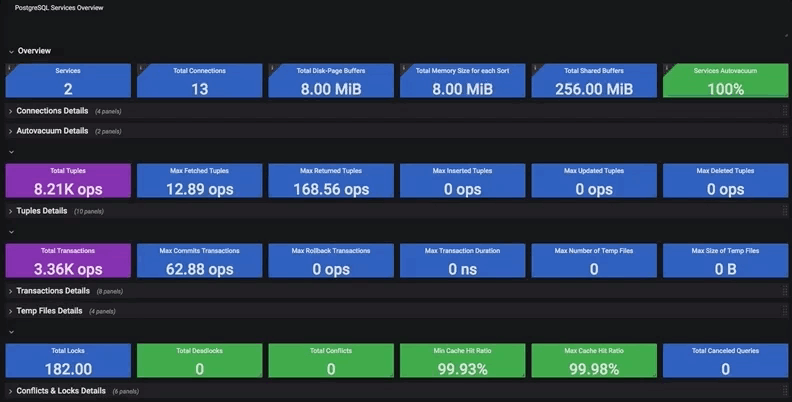Click the info icon on Services panel
792x402 pixels.
[8, 68]
